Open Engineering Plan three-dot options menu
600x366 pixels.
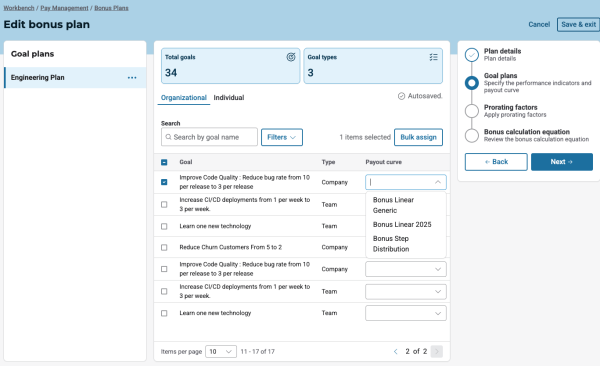coord(132,78)
